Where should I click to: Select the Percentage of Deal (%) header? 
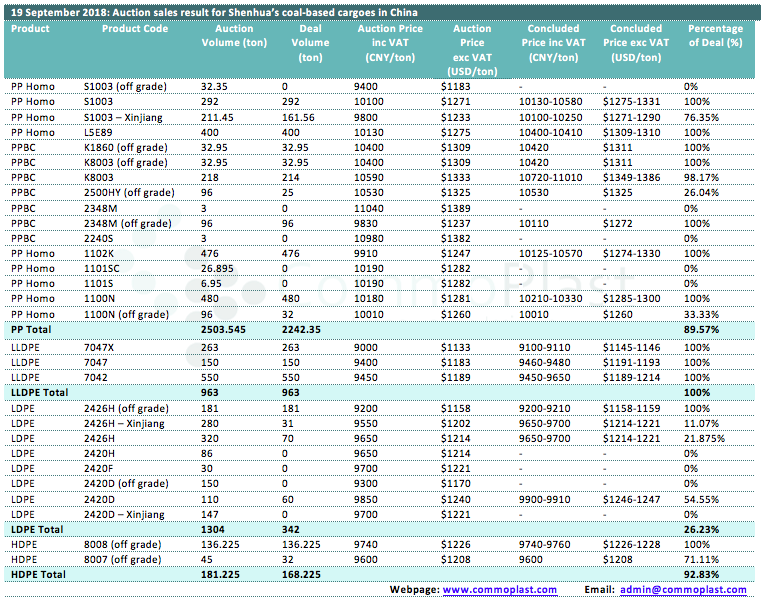click(715, 36)
